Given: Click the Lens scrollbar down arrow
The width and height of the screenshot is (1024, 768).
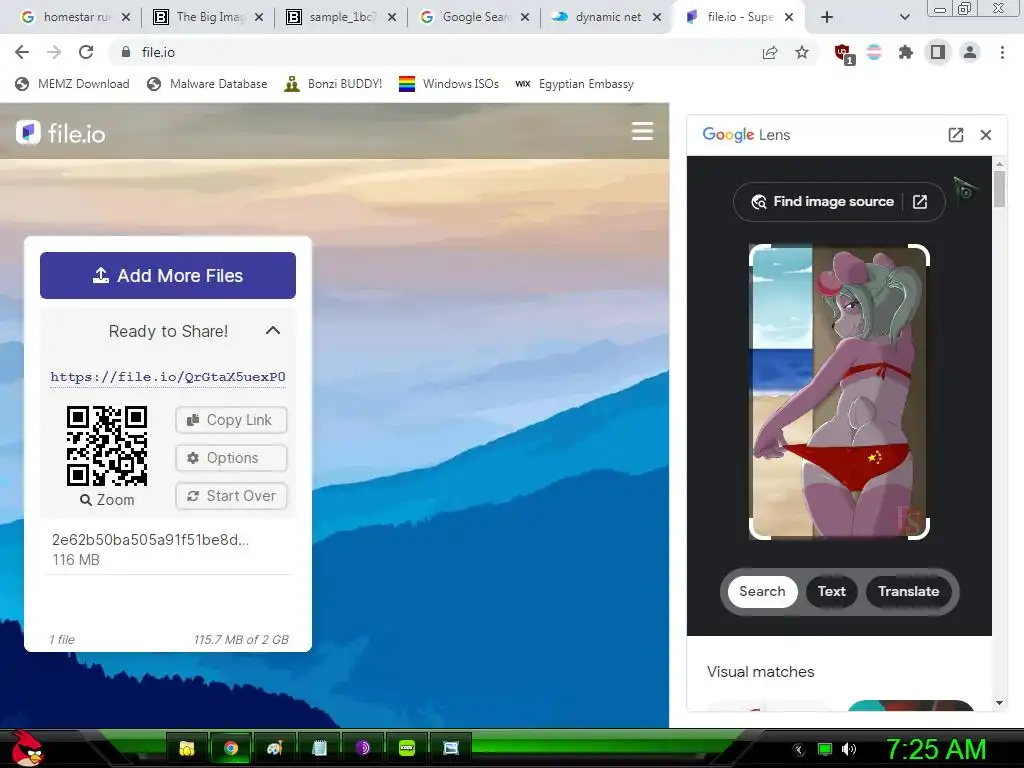Looking at the screenshot, I should pos(999,703).
